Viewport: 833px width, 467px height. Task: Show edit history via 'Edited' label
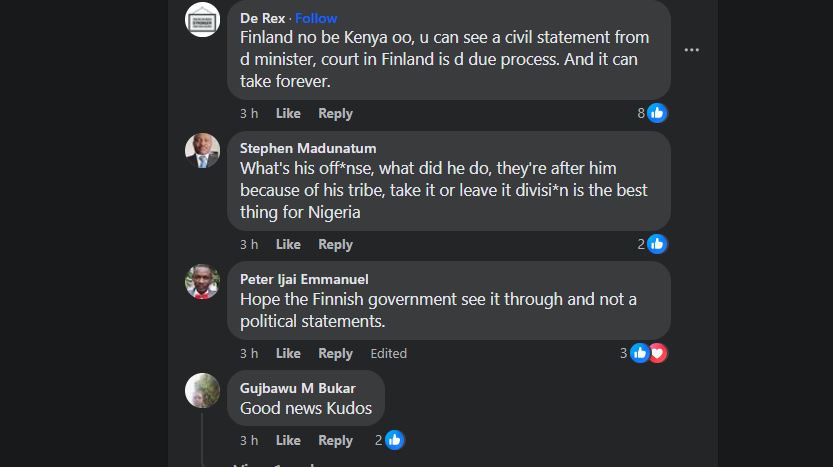pyautogui.click(x=388, y=353)
